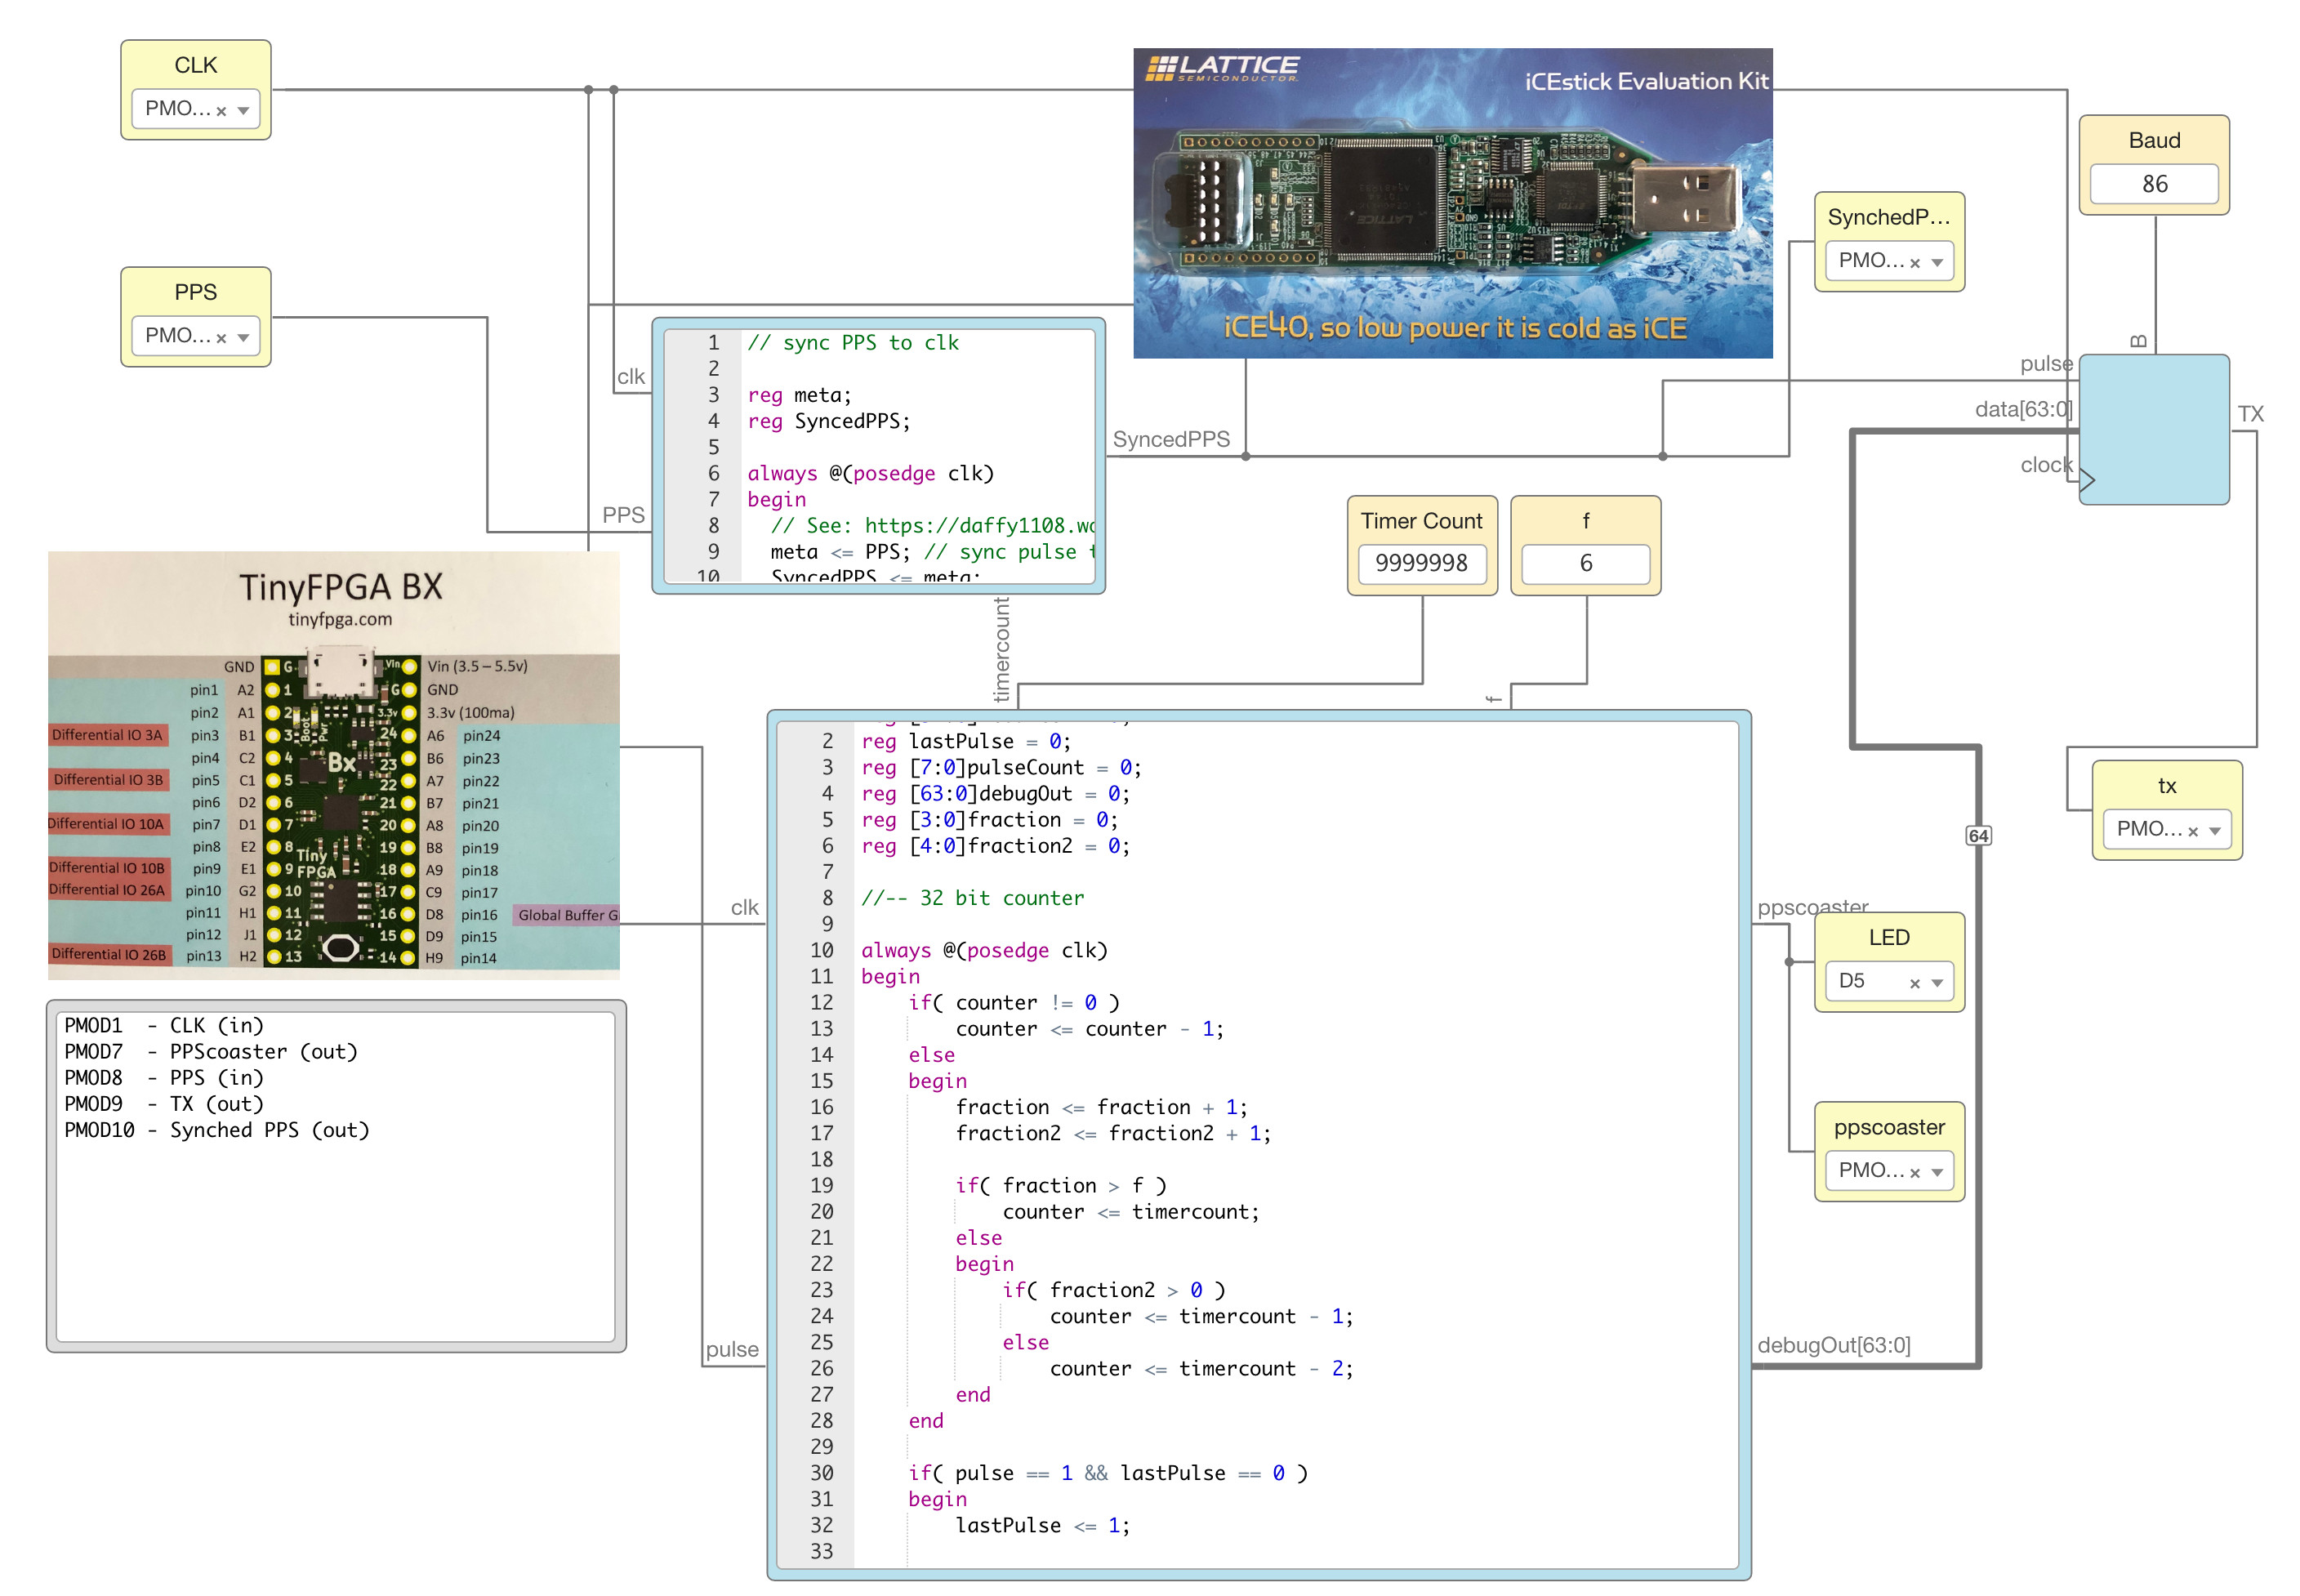Click the SyncedPPS output port label
The image size is (2300, 1596).
pos(1171,439)
